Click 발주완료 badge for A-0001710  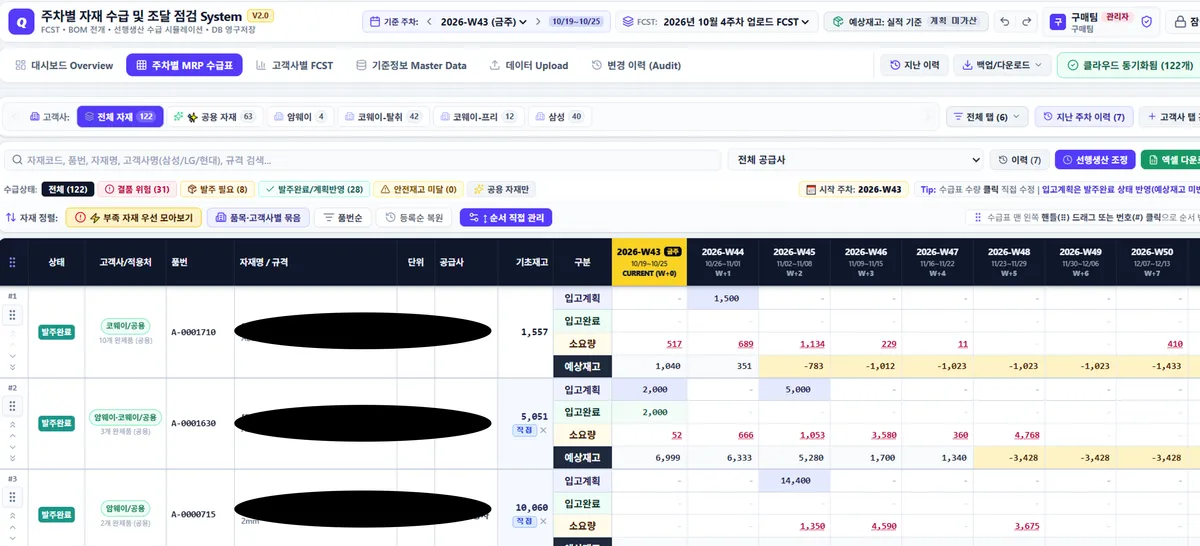57,332
